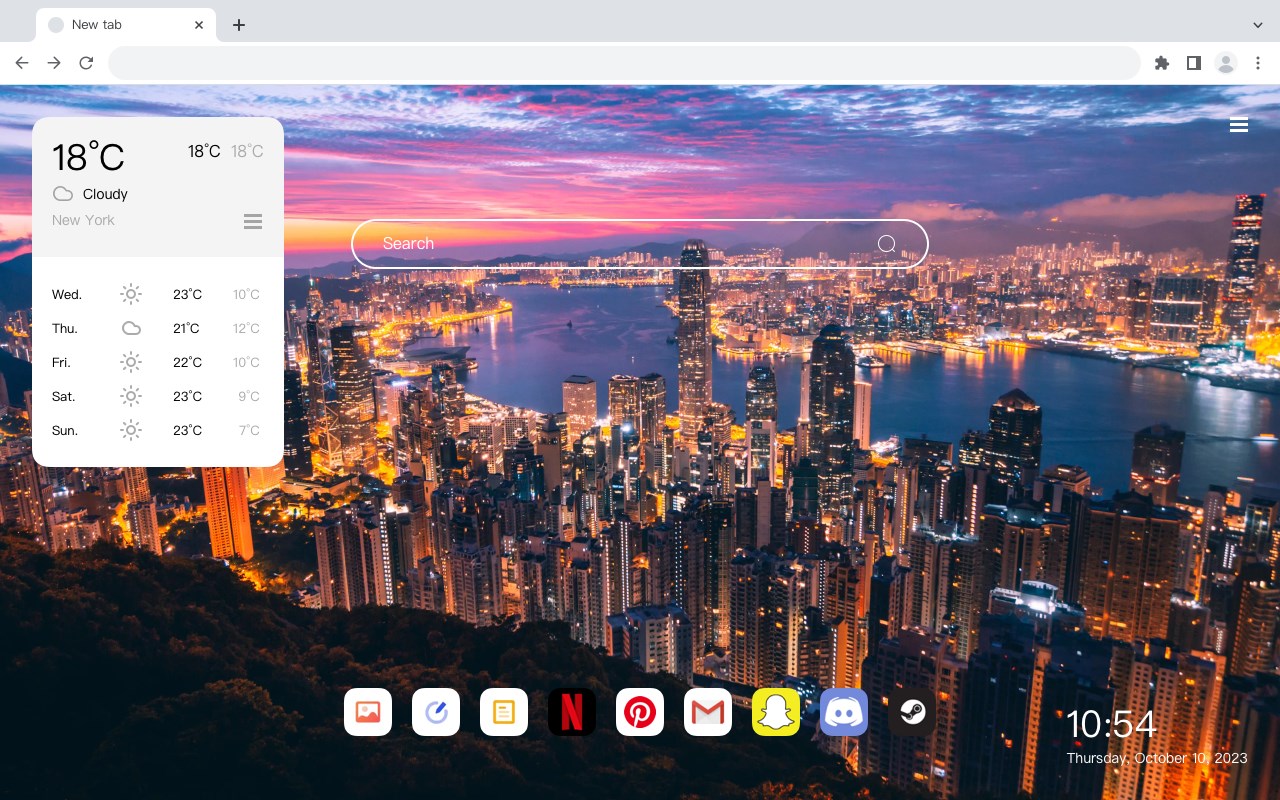This screenshot has height=800, width=1280.
Task: Open the weather widget menu icon
Action: [253, 221]
